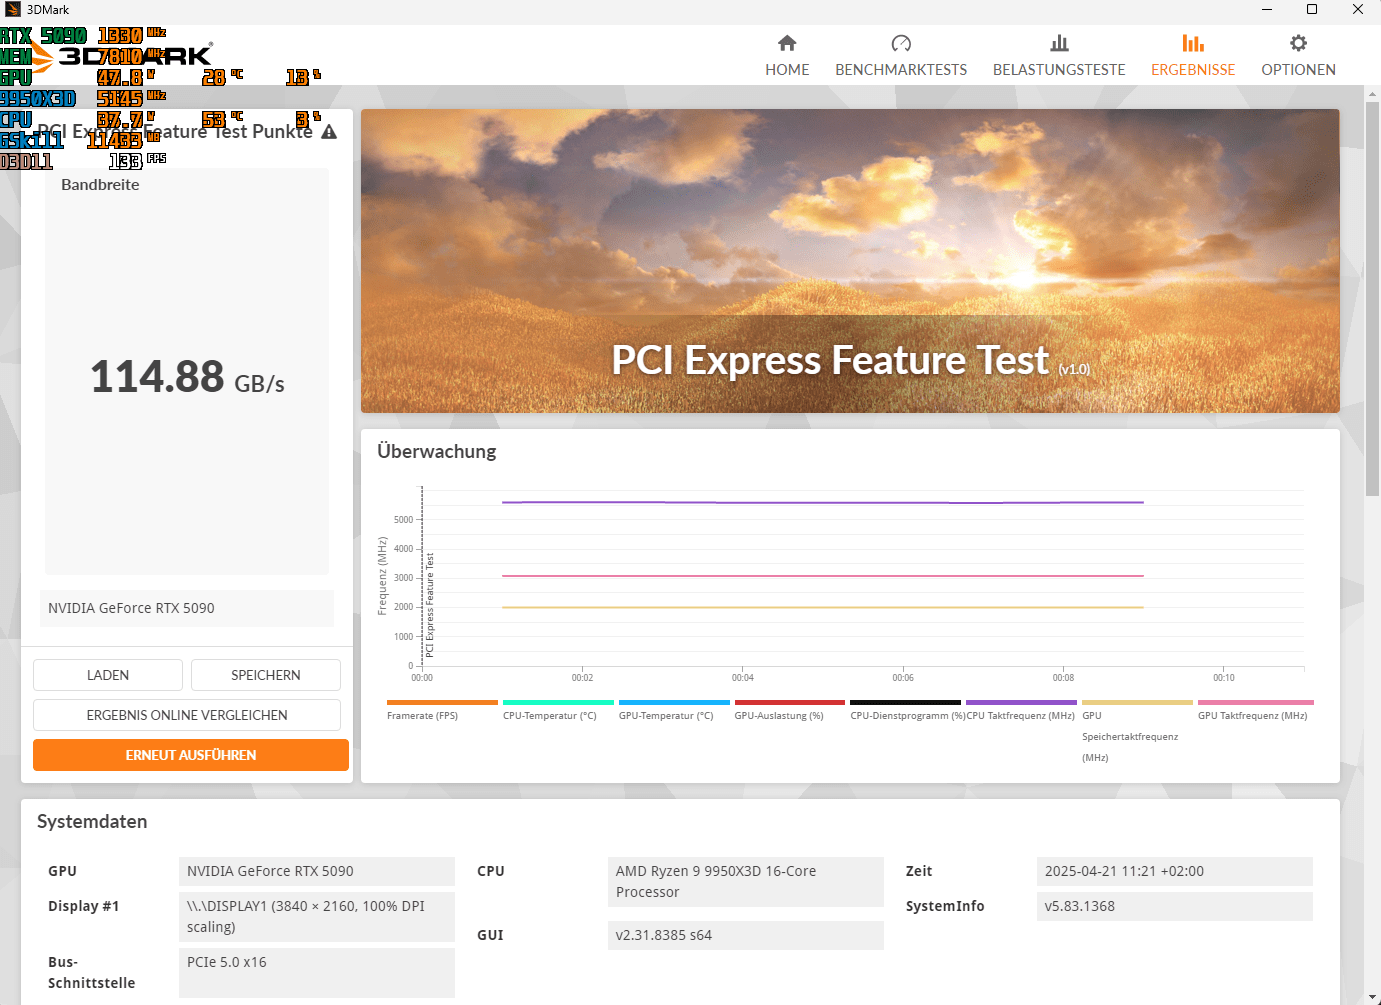
Task: Click the Ergebnisse orange bars icon
Action: 1193,43
